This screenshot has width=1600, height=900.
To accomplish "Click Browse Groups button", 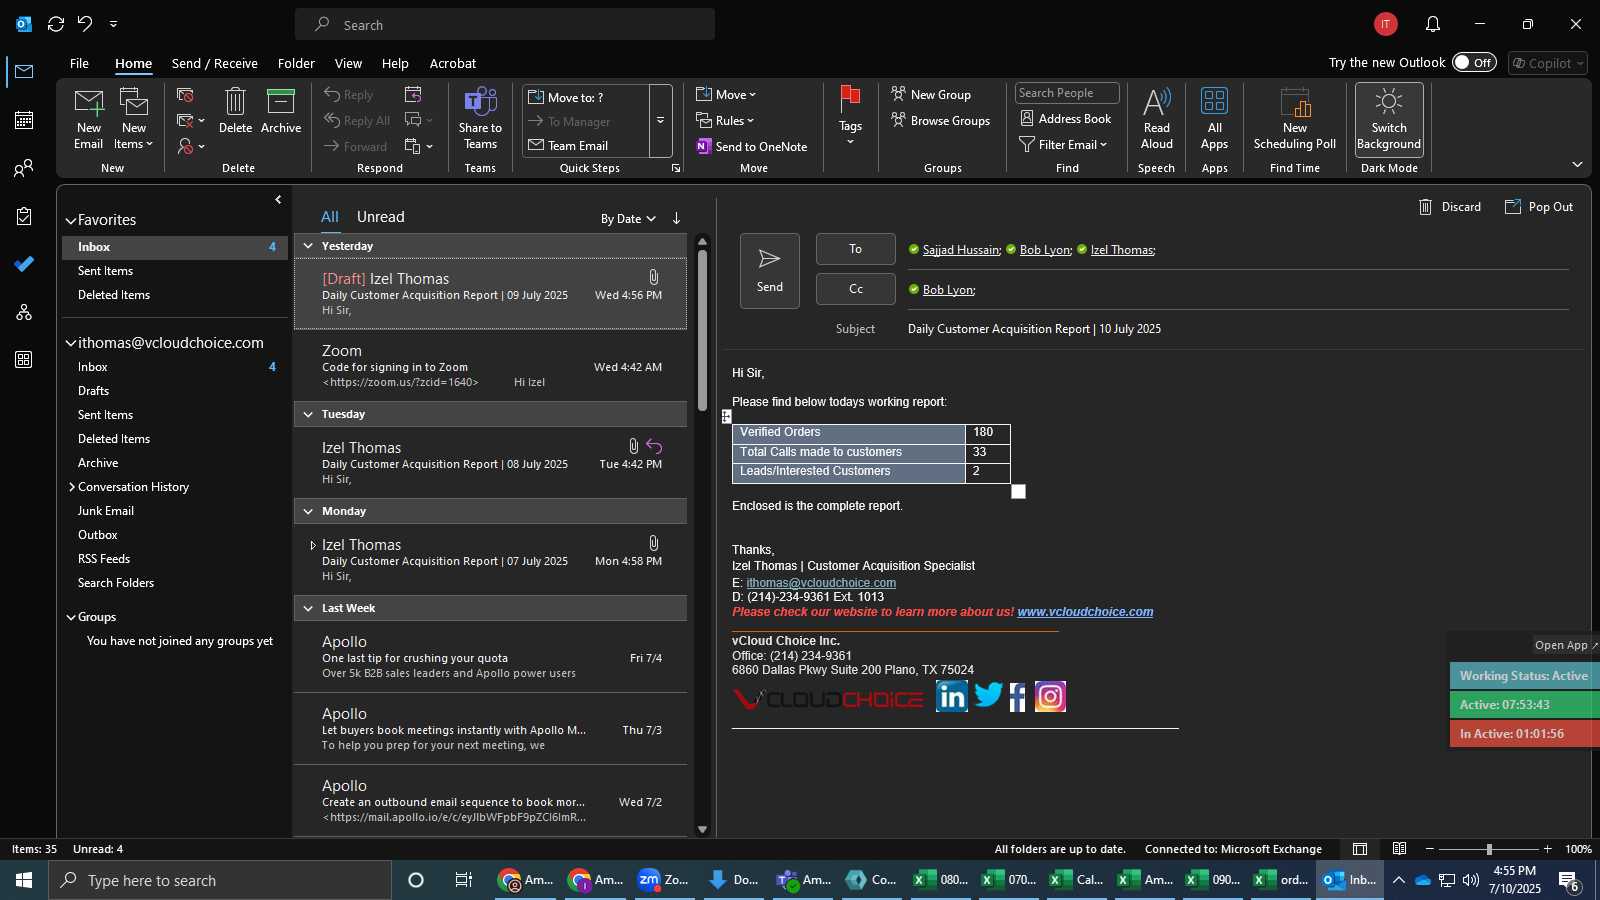I will pyautogui.click(x=941, y=121).
